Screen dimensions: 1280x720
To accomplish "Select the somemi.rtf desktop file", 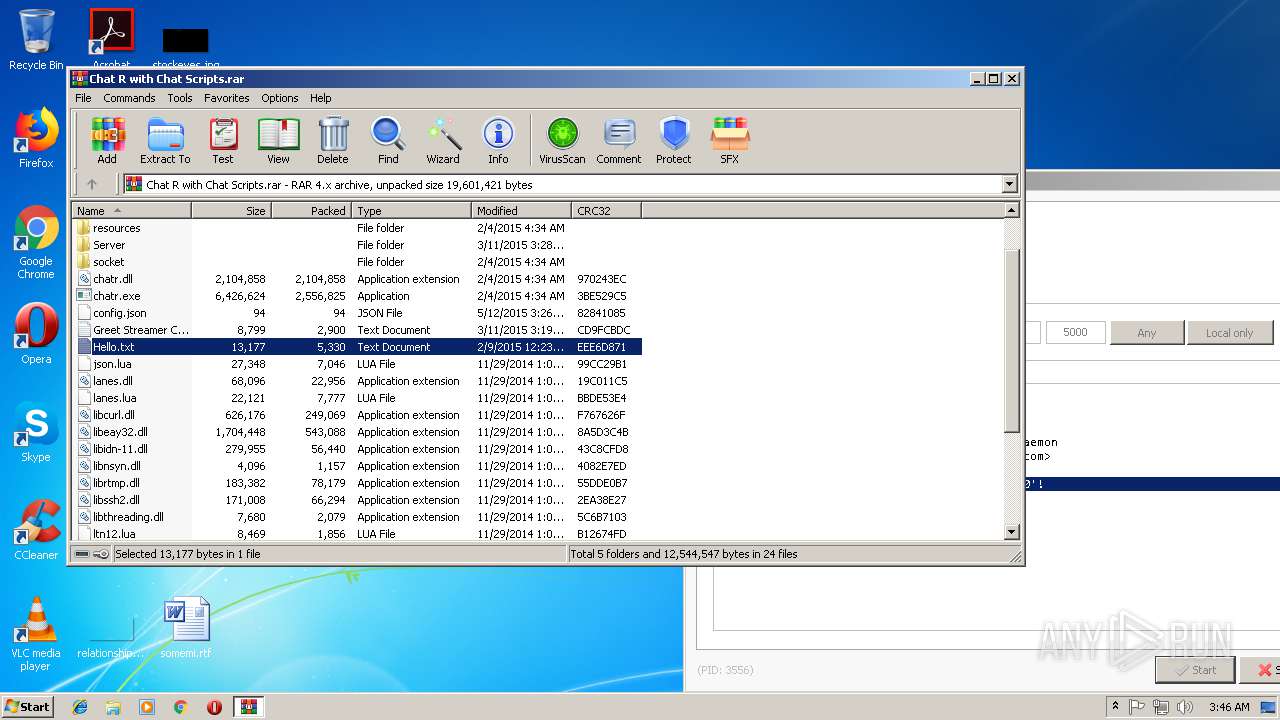I will 187,628.
